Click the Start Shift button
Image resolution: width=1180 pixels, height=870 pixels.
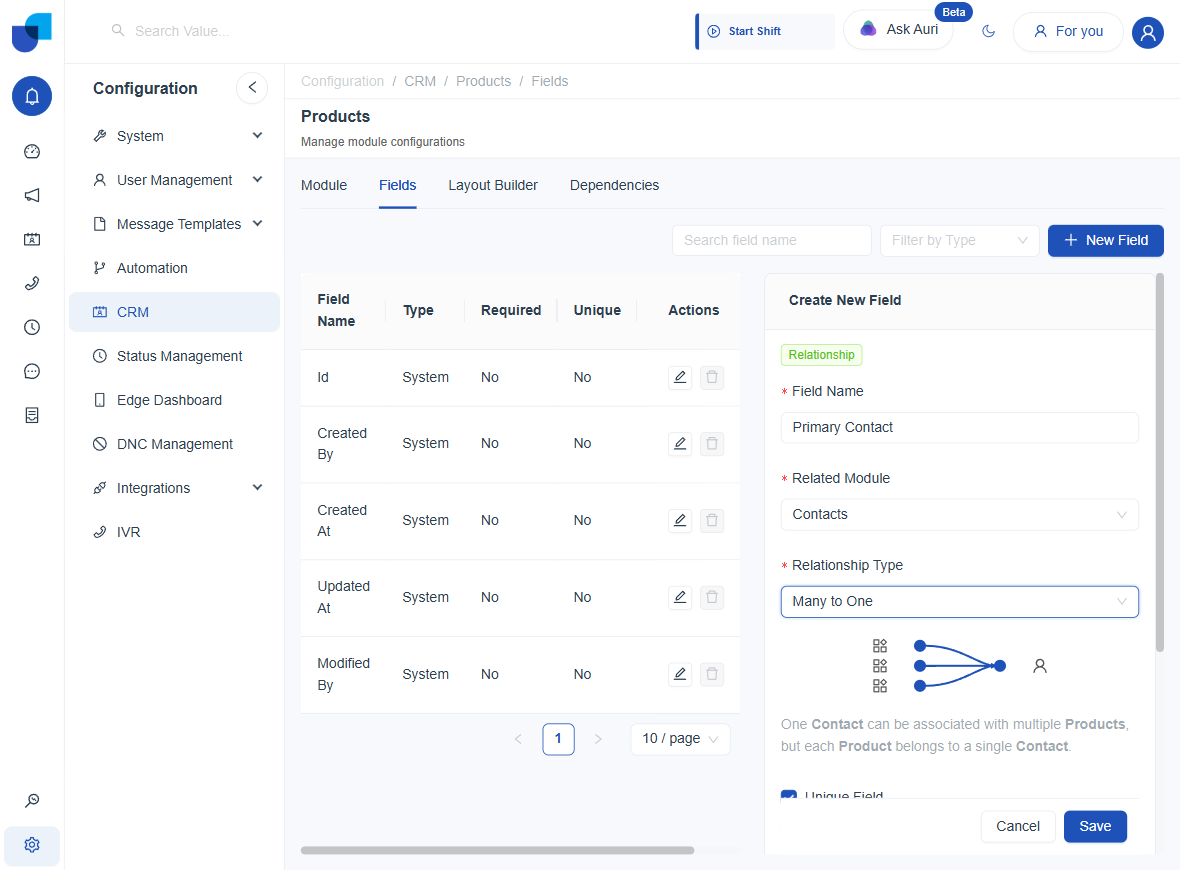pos(765,32)
